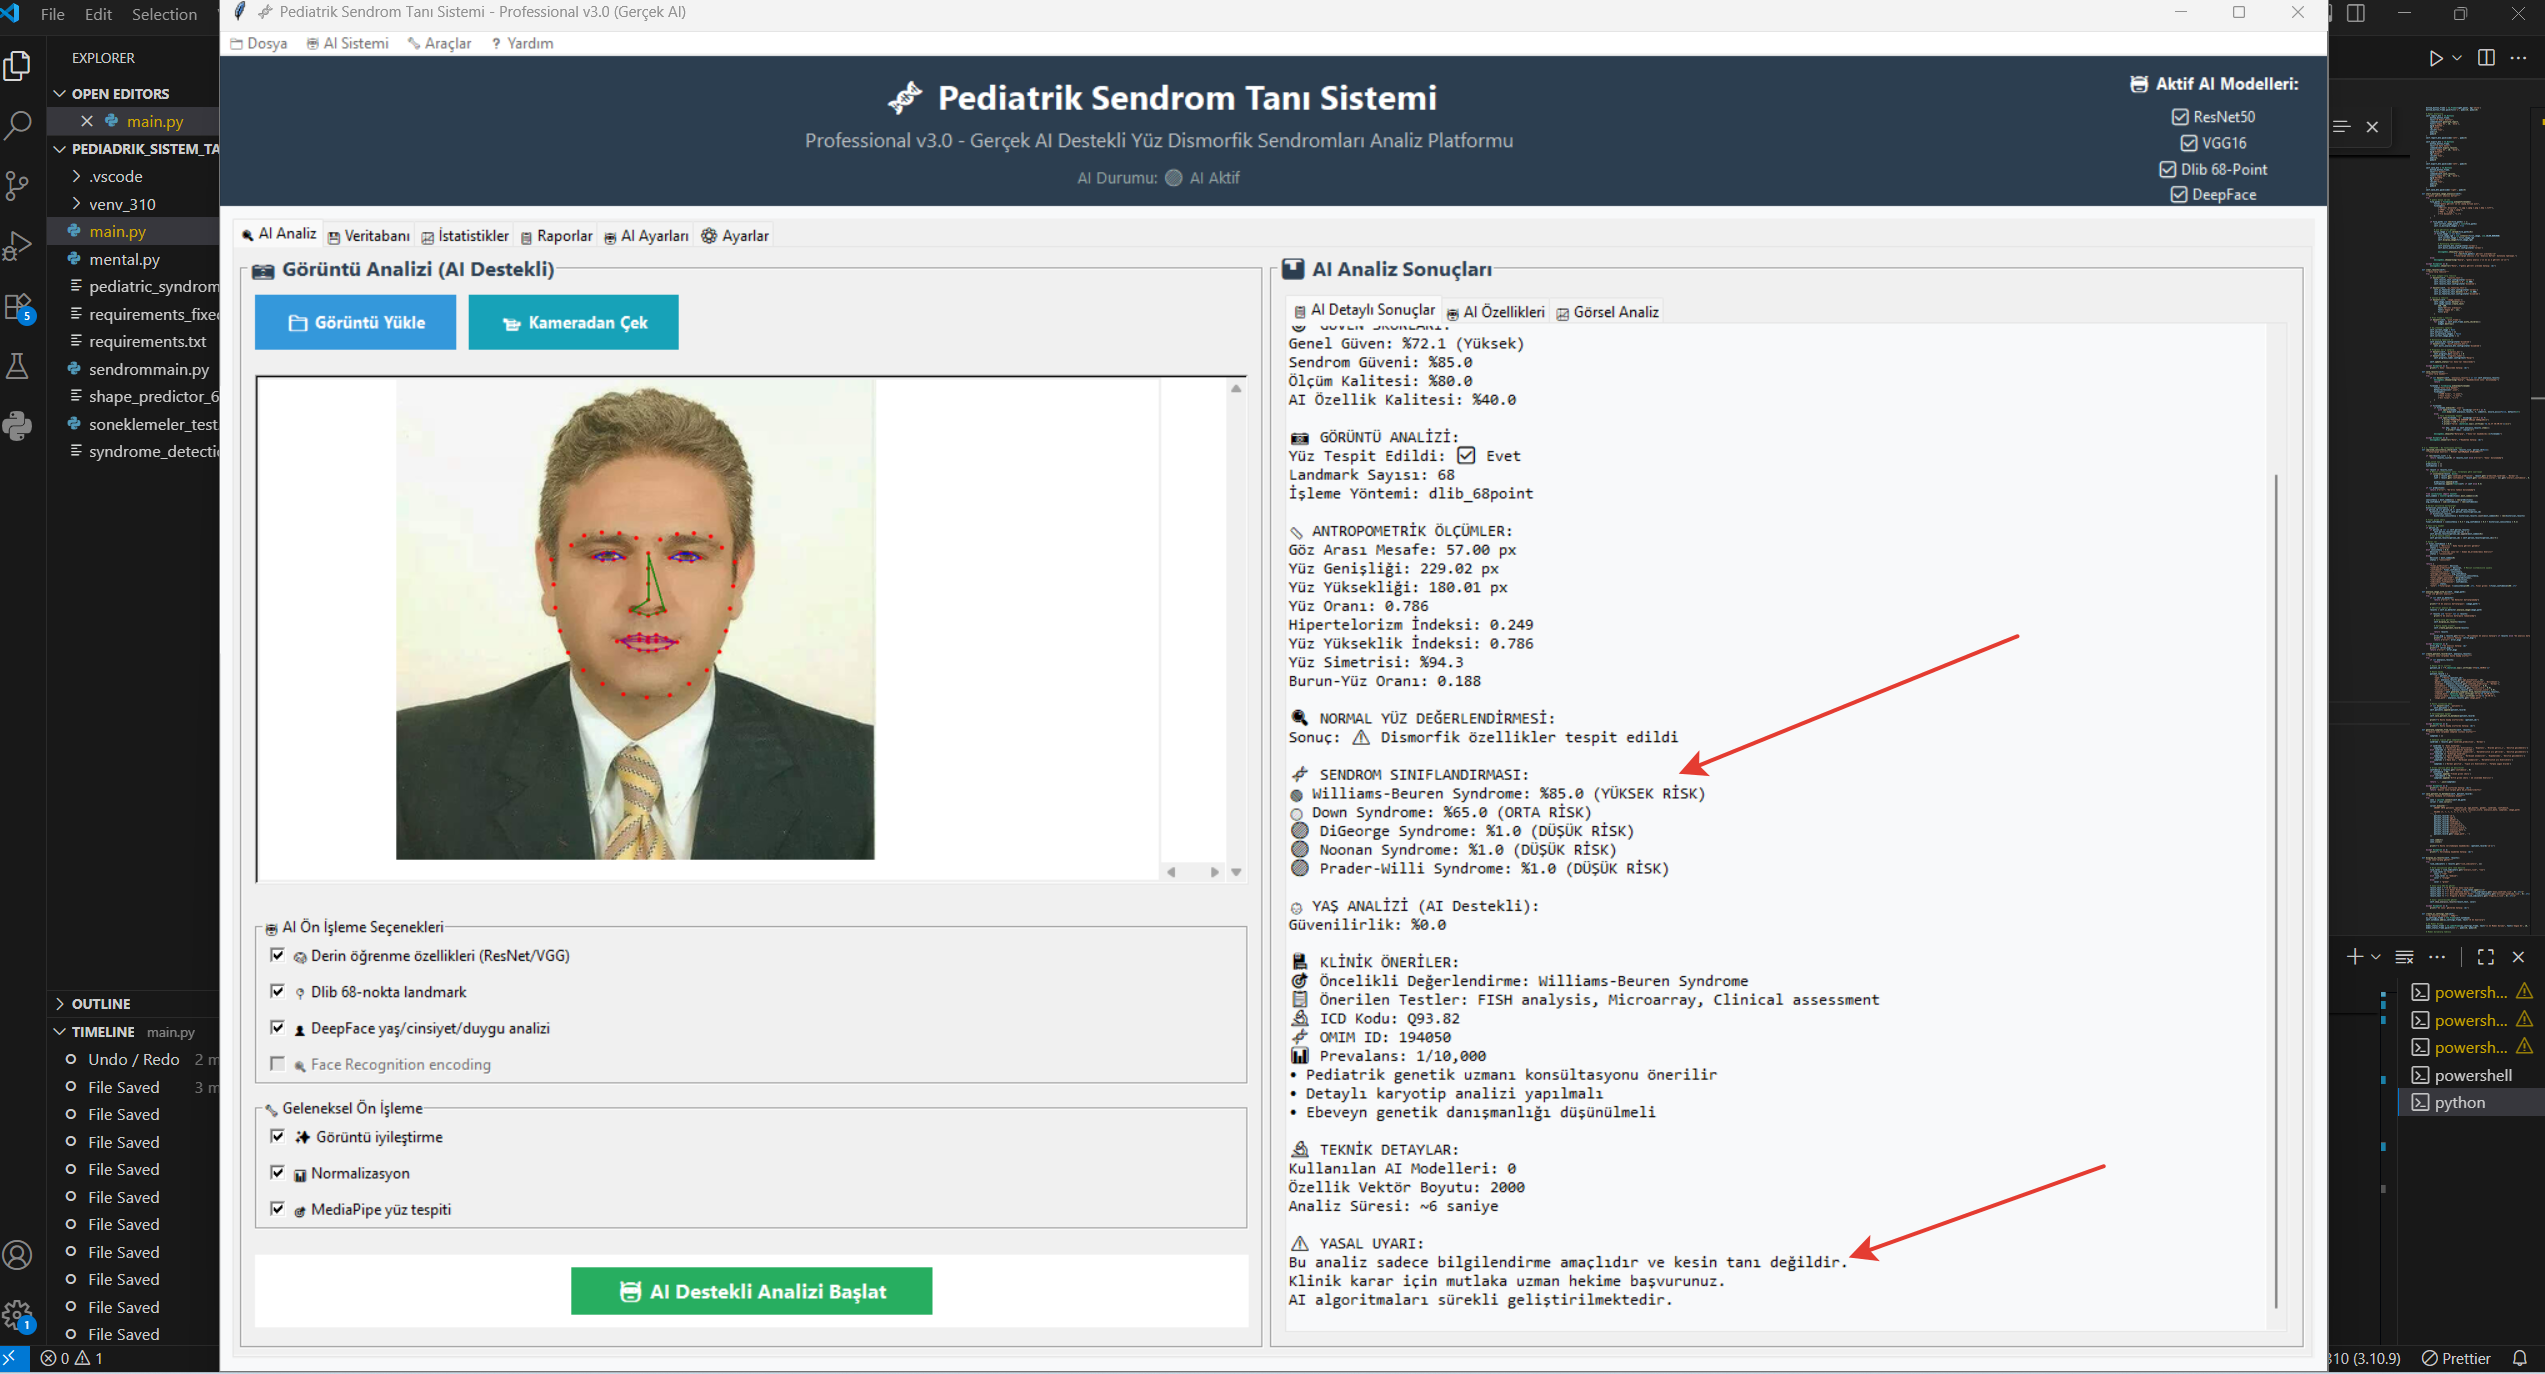Toggle MediaPipe yüz tespiti checkbox

(278, 1208)
